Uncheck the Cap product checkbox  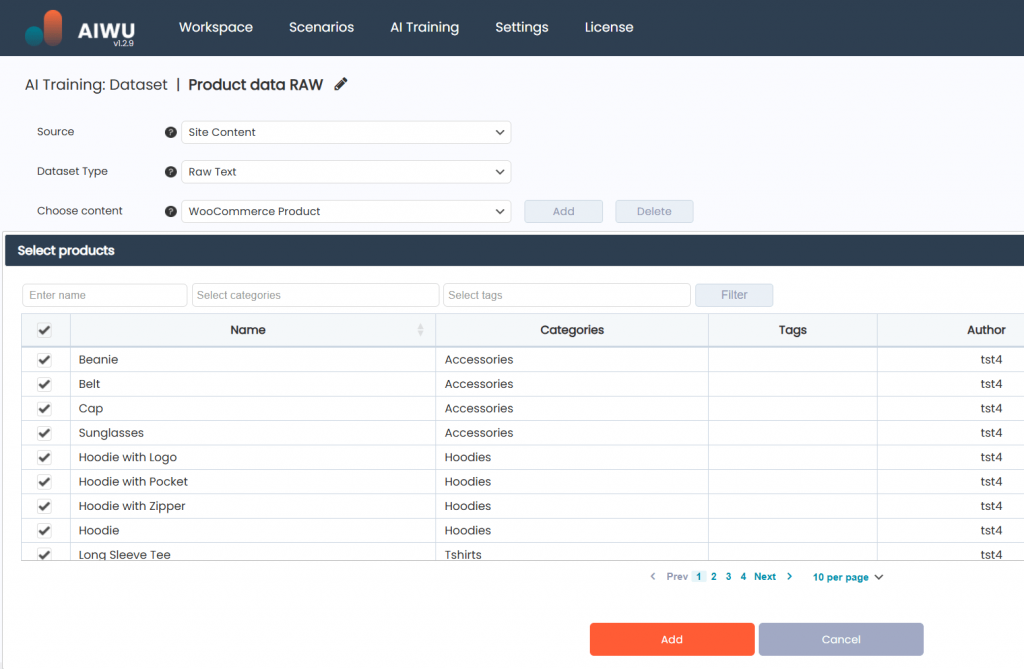(44, 409)
